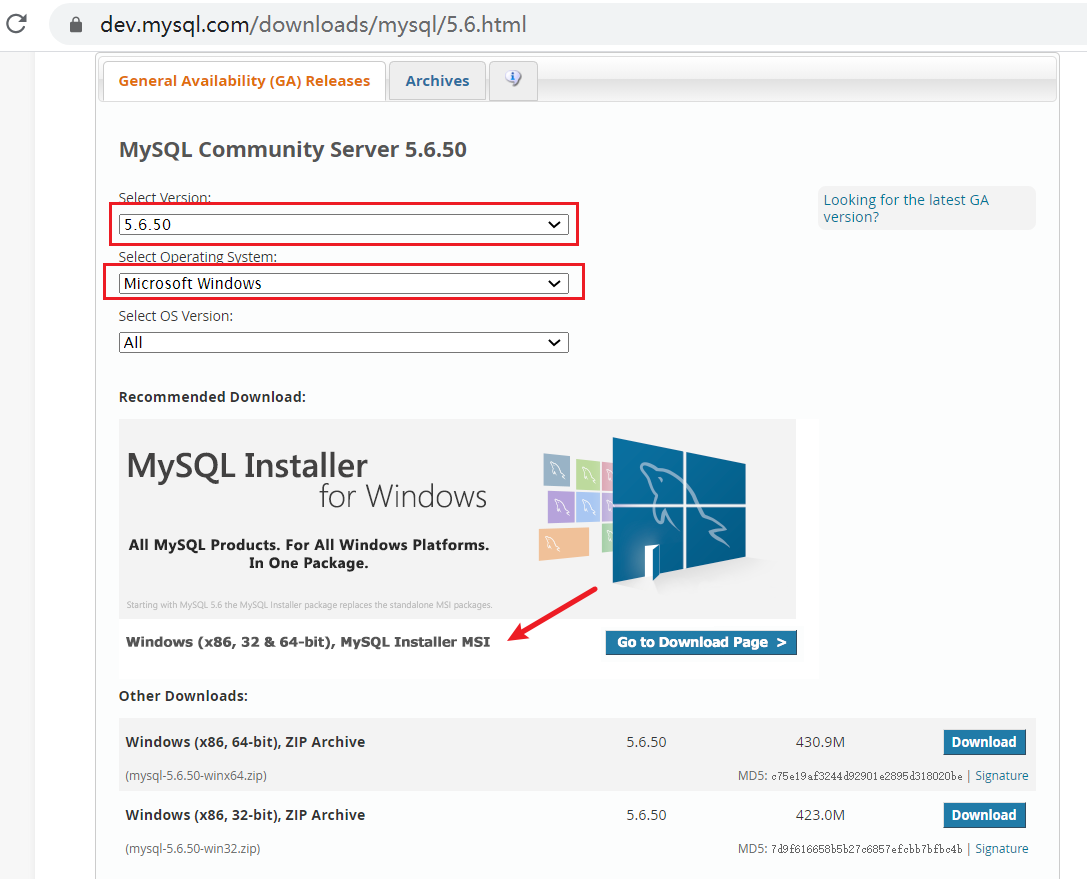Click the padlock site security icon

(x=76, y=25)
